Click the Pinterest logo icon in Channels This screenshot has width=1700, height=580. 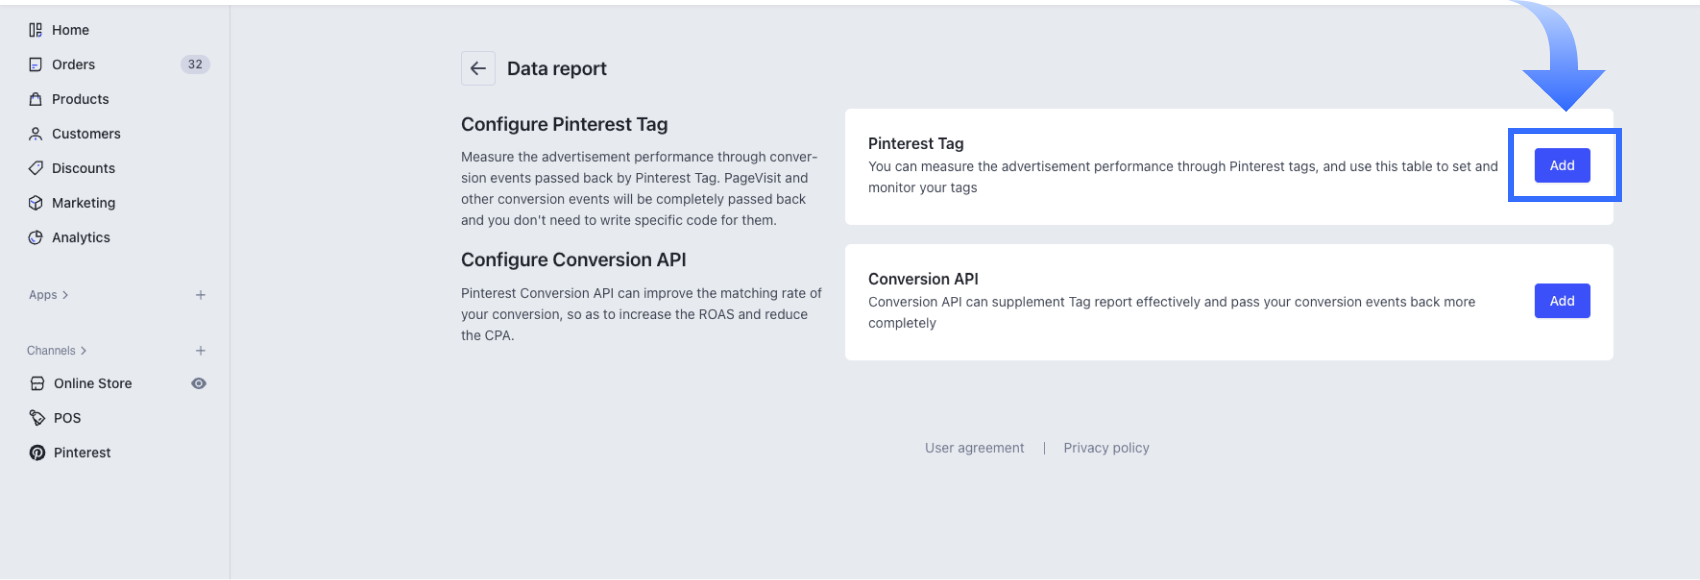pos(37,453)
